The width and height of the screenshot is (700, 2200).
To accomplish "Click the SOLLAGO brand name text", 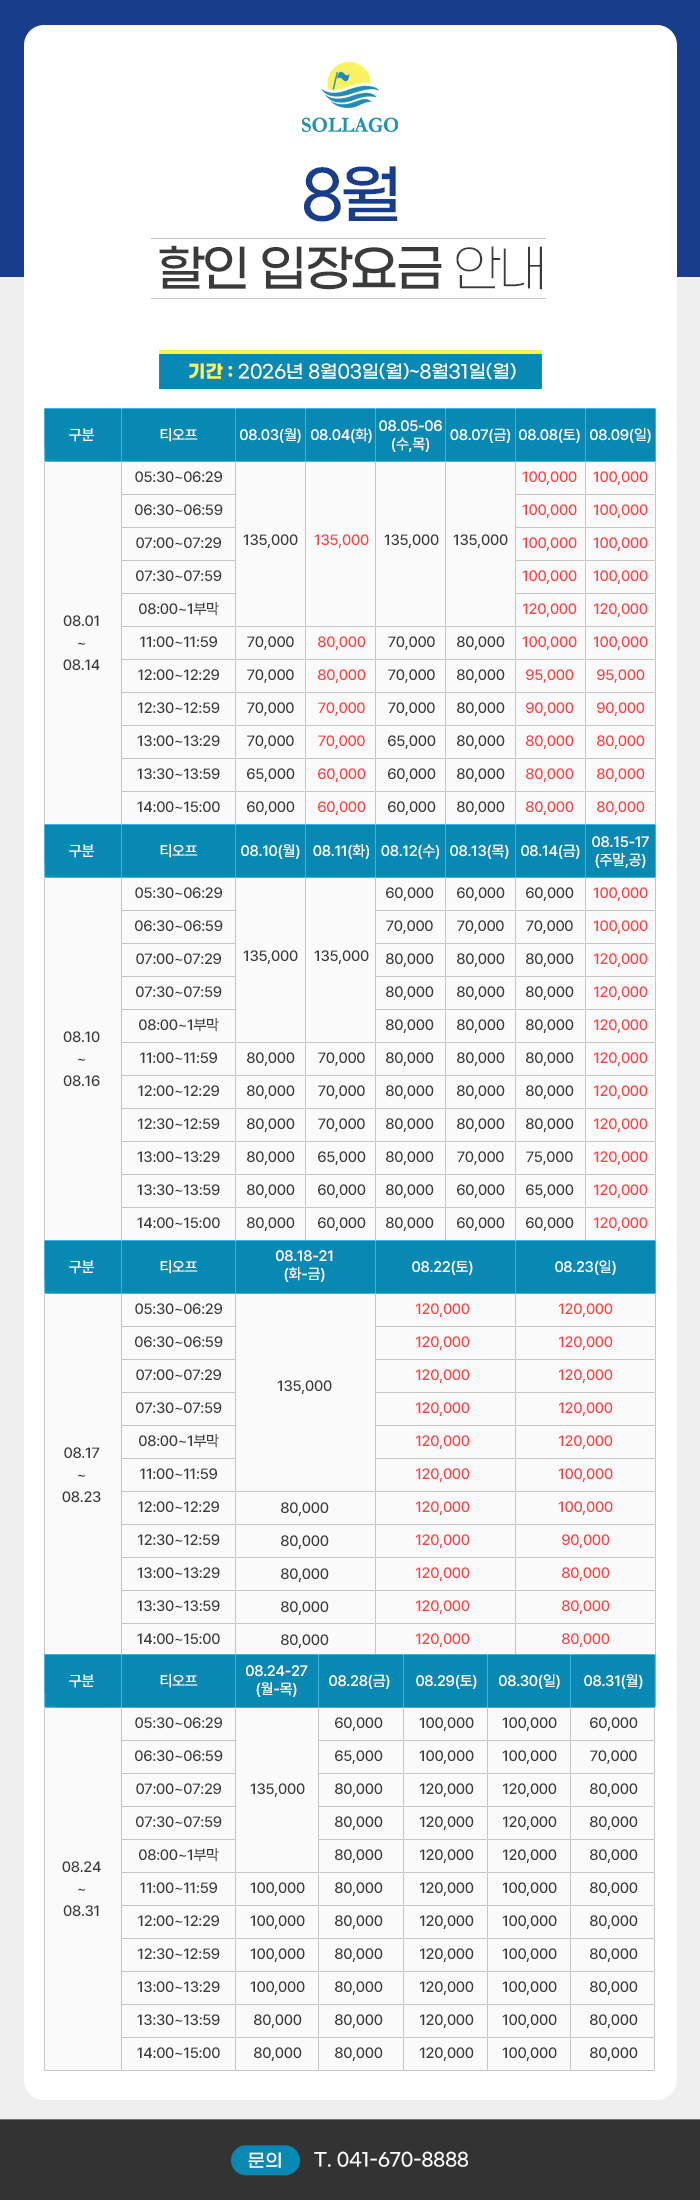I will 350,125.
